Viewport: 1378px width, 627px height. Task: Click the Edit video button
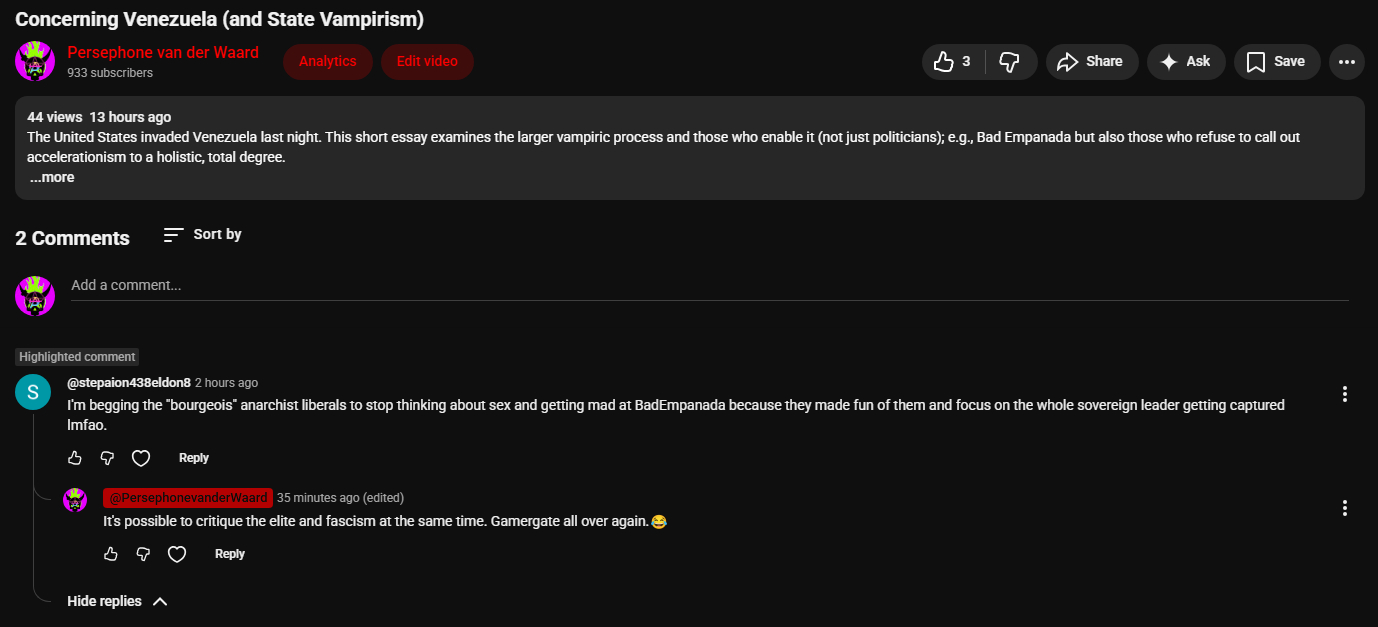tap(427, 62)
